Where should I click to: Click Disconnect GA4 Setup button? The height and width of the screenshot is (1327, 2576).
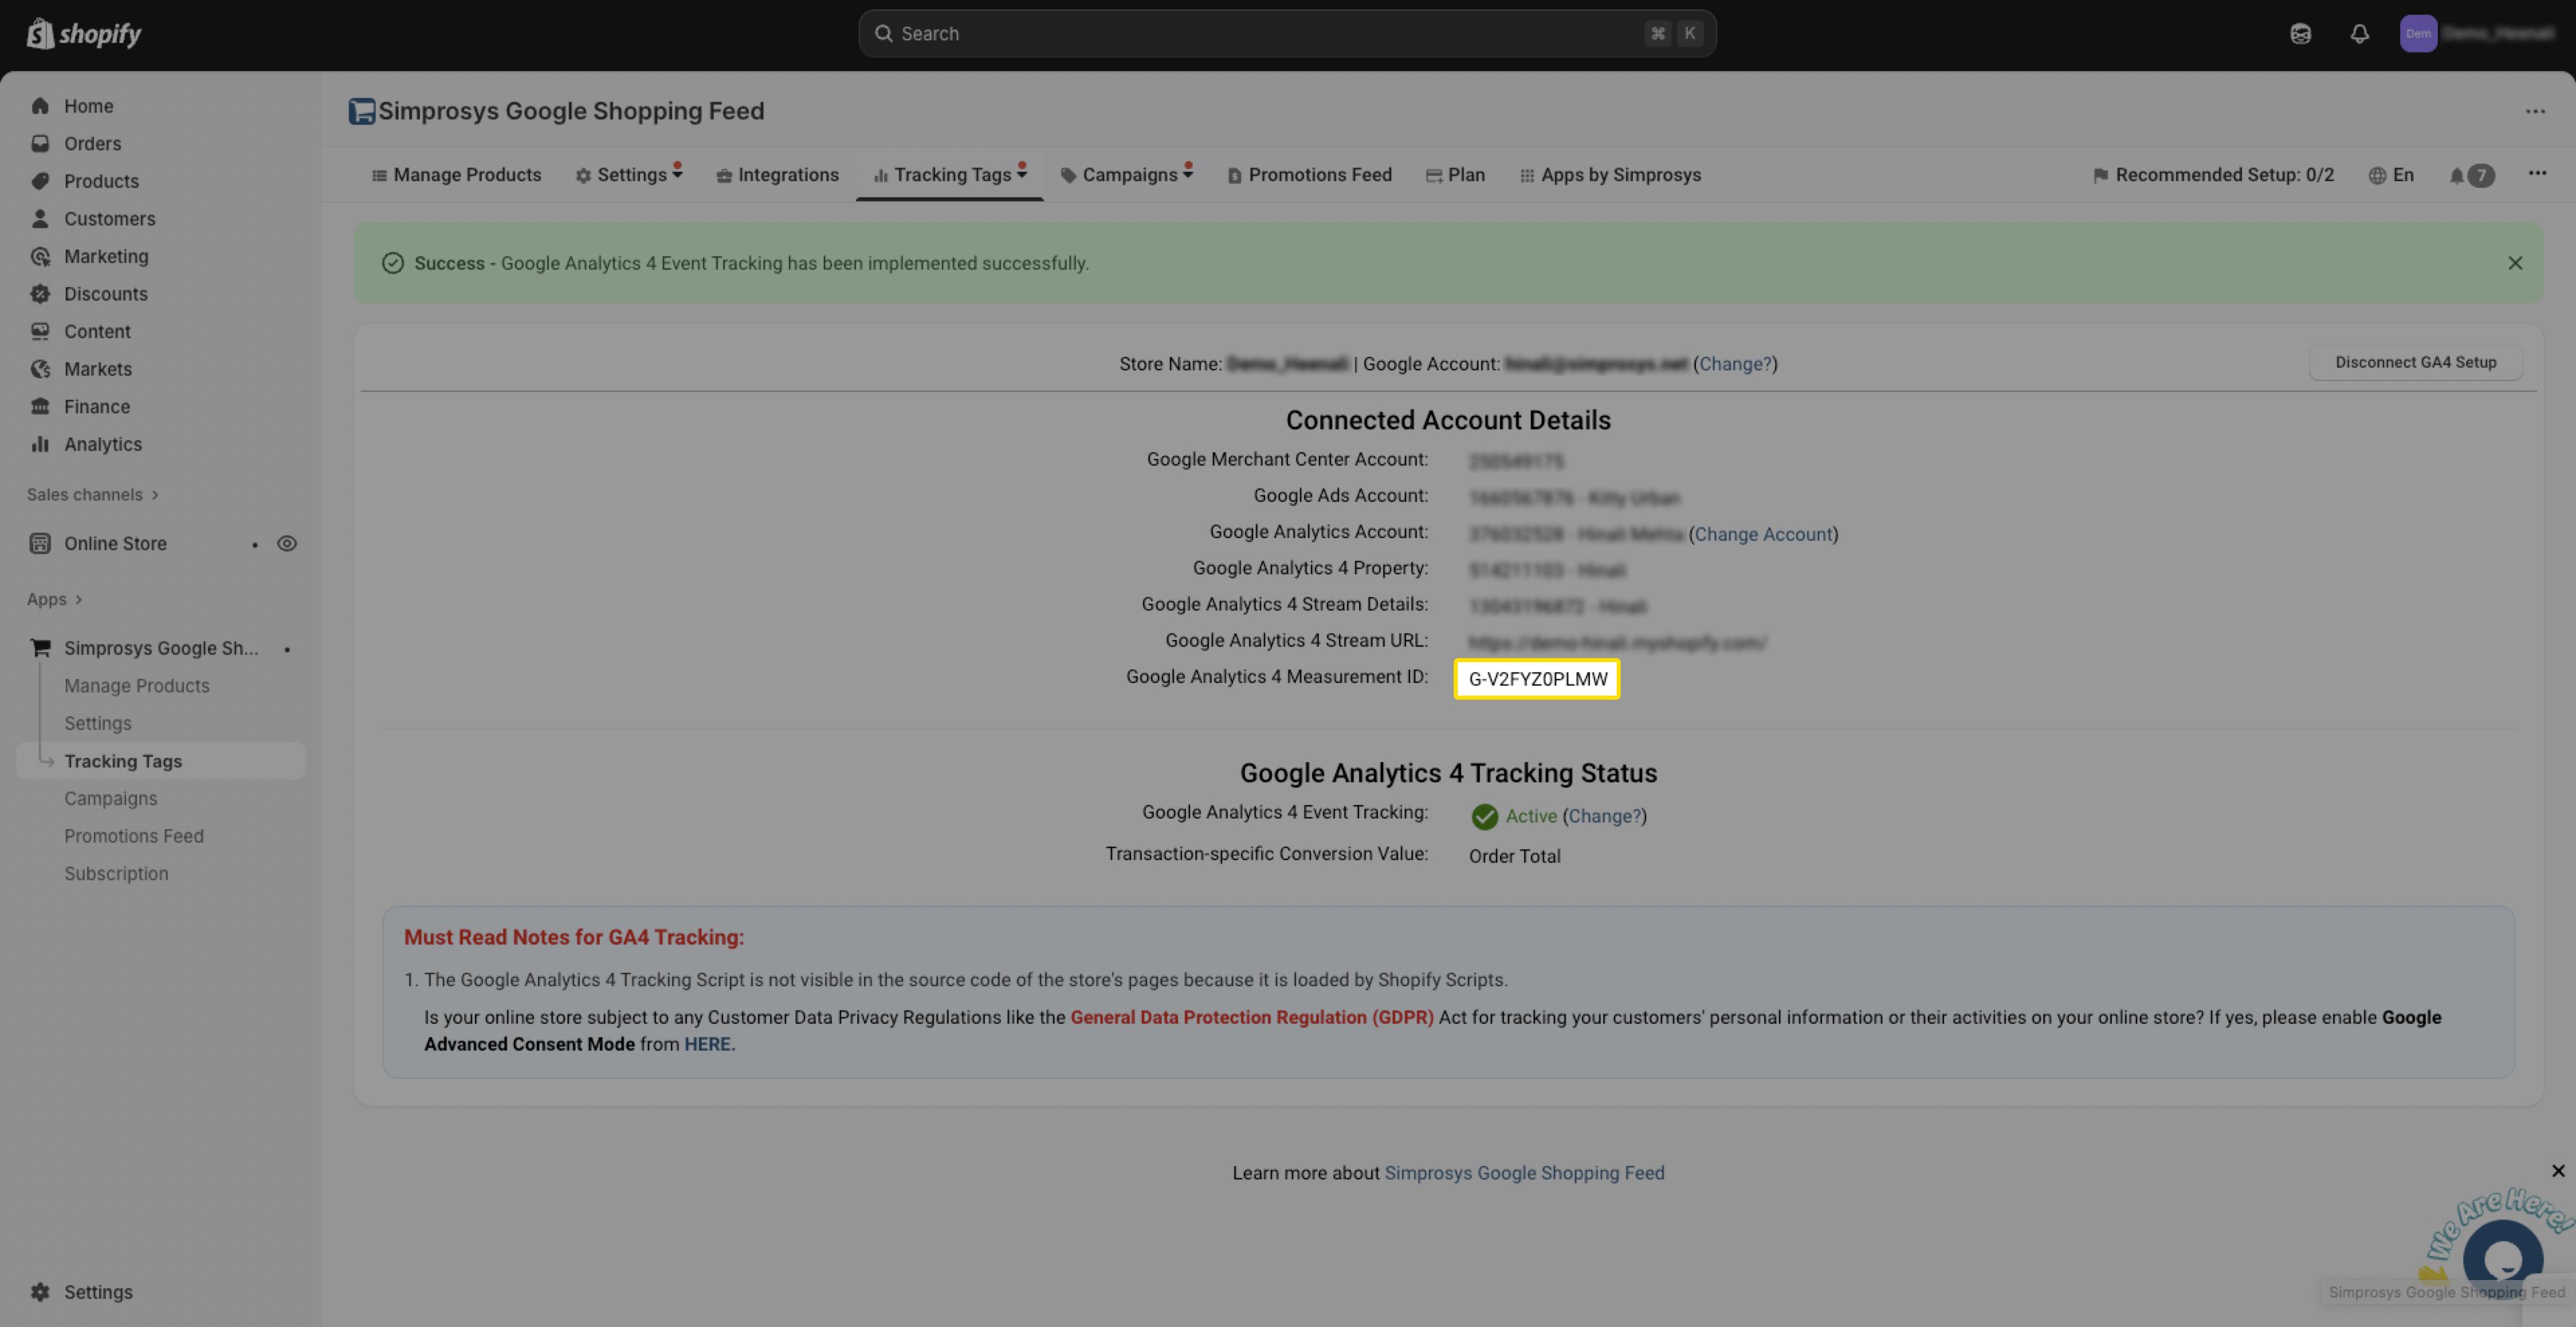pyautogui.click(x=2415, y=362)
